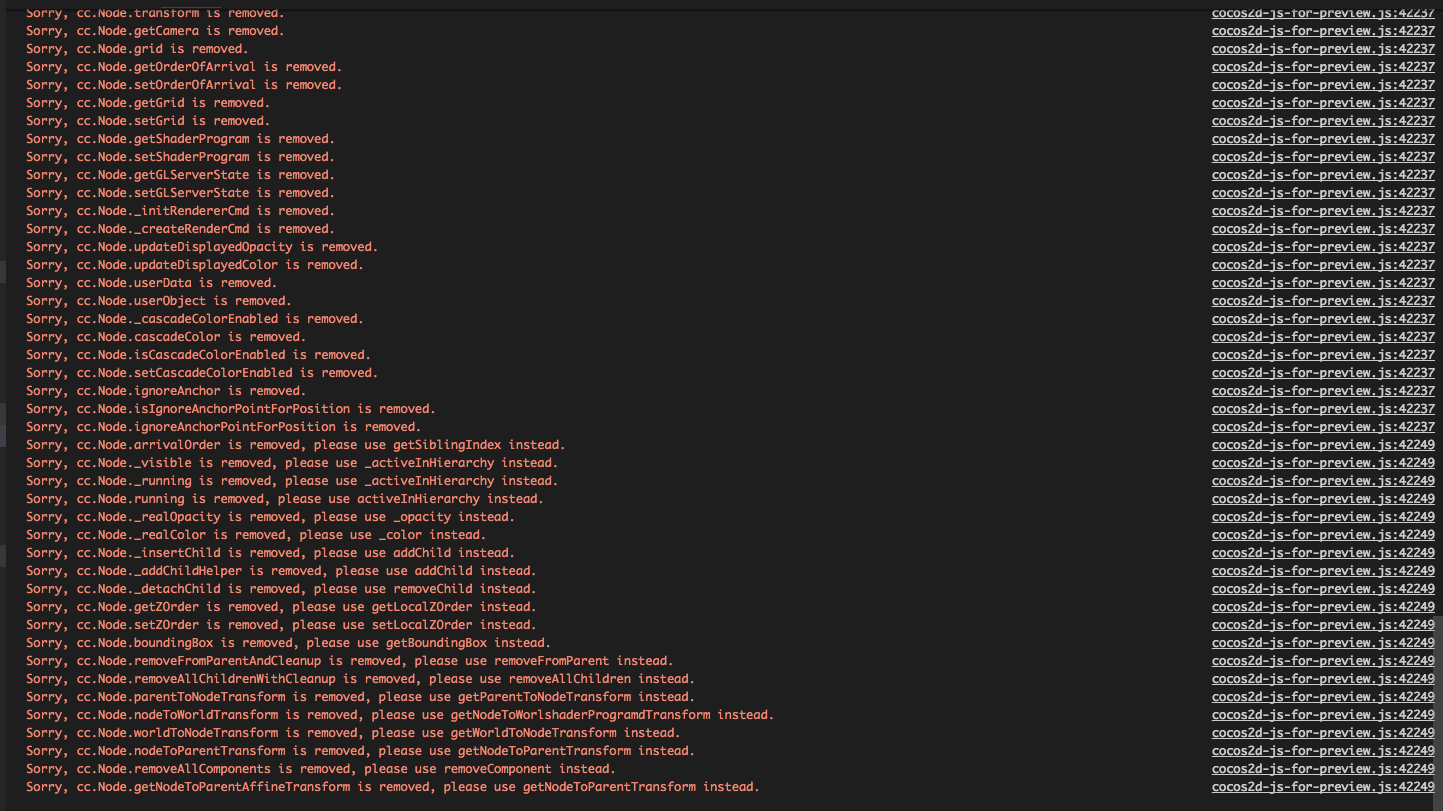This screenshot has width=1443, height=811.
Task: Click the cc.Node.setOrderOfArrival removed log message
Action: [183, 85]
